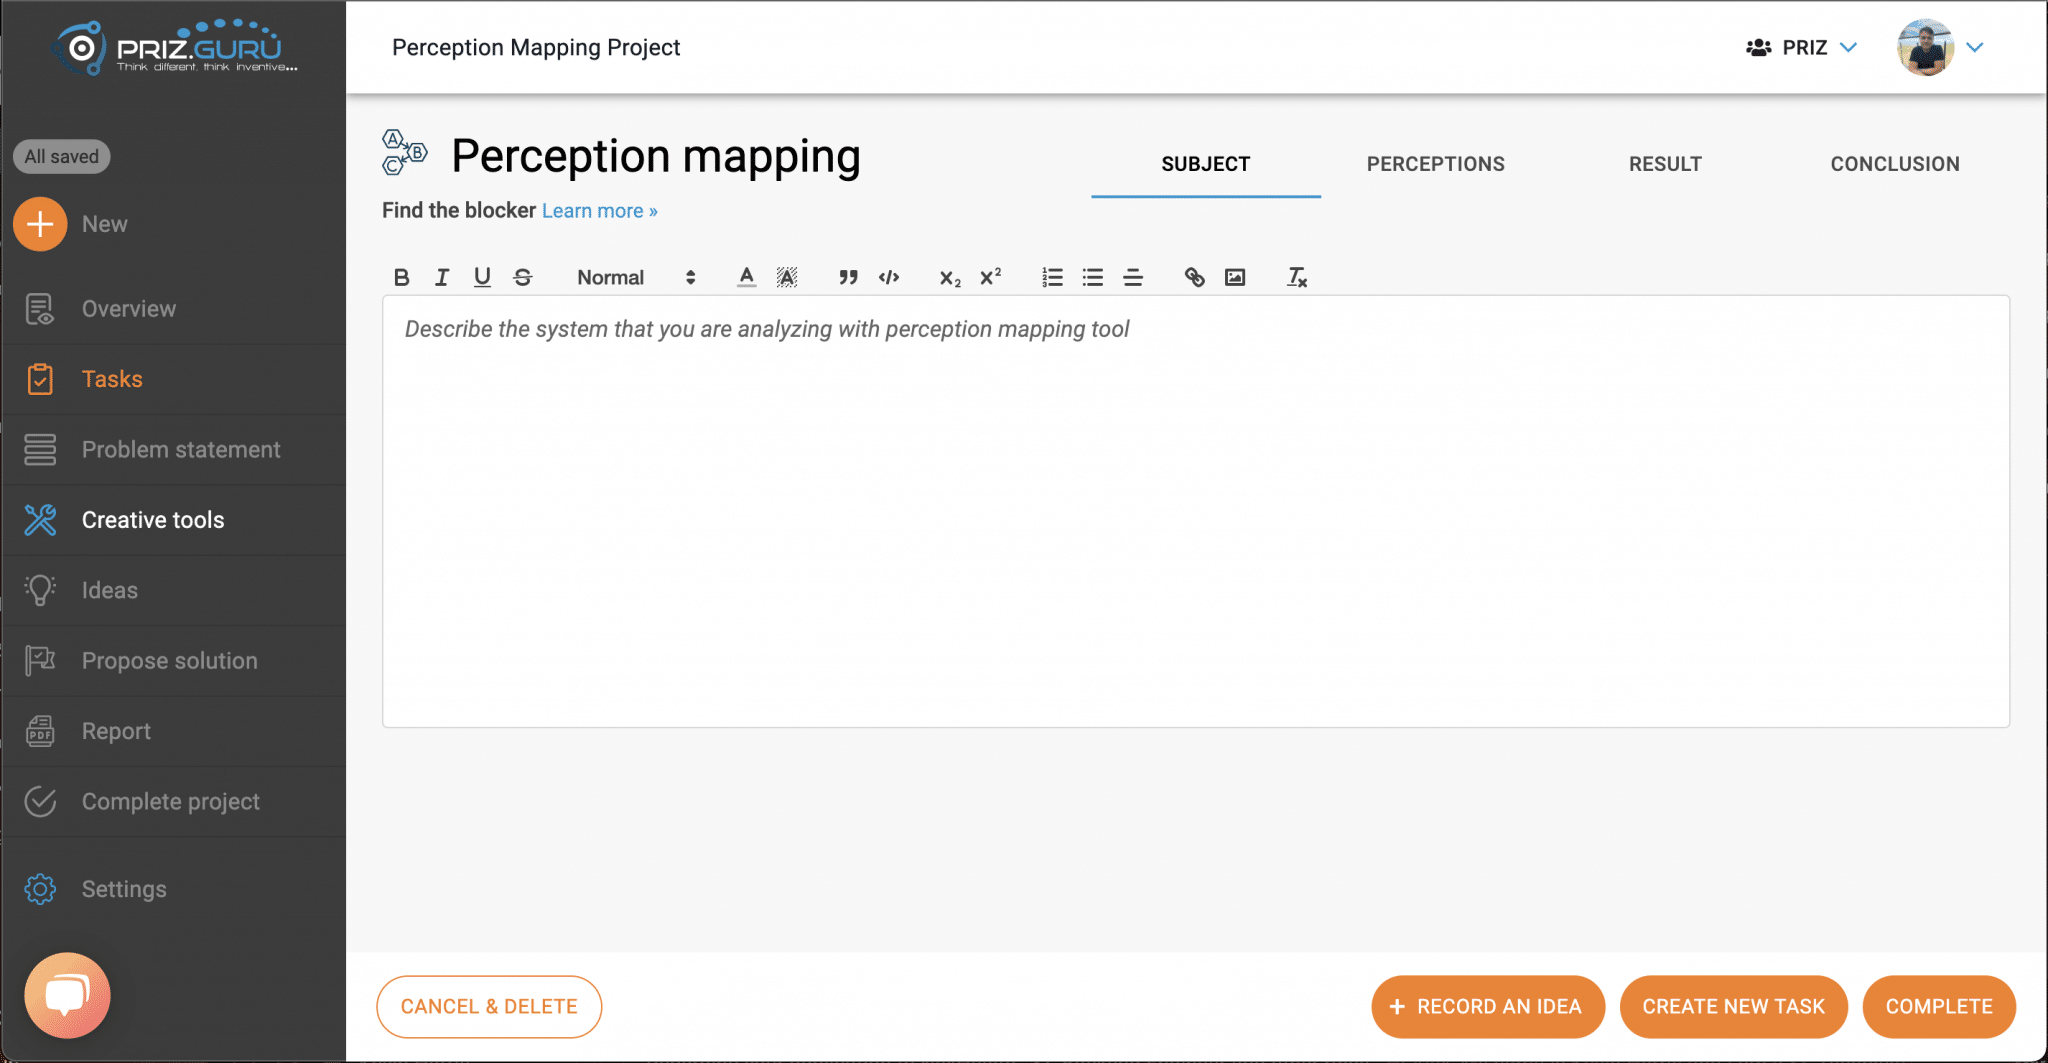Image resolution: width=2048 pixels, height=1063 pixels.
Task: Insert a code block
Action: pos(889,277)
